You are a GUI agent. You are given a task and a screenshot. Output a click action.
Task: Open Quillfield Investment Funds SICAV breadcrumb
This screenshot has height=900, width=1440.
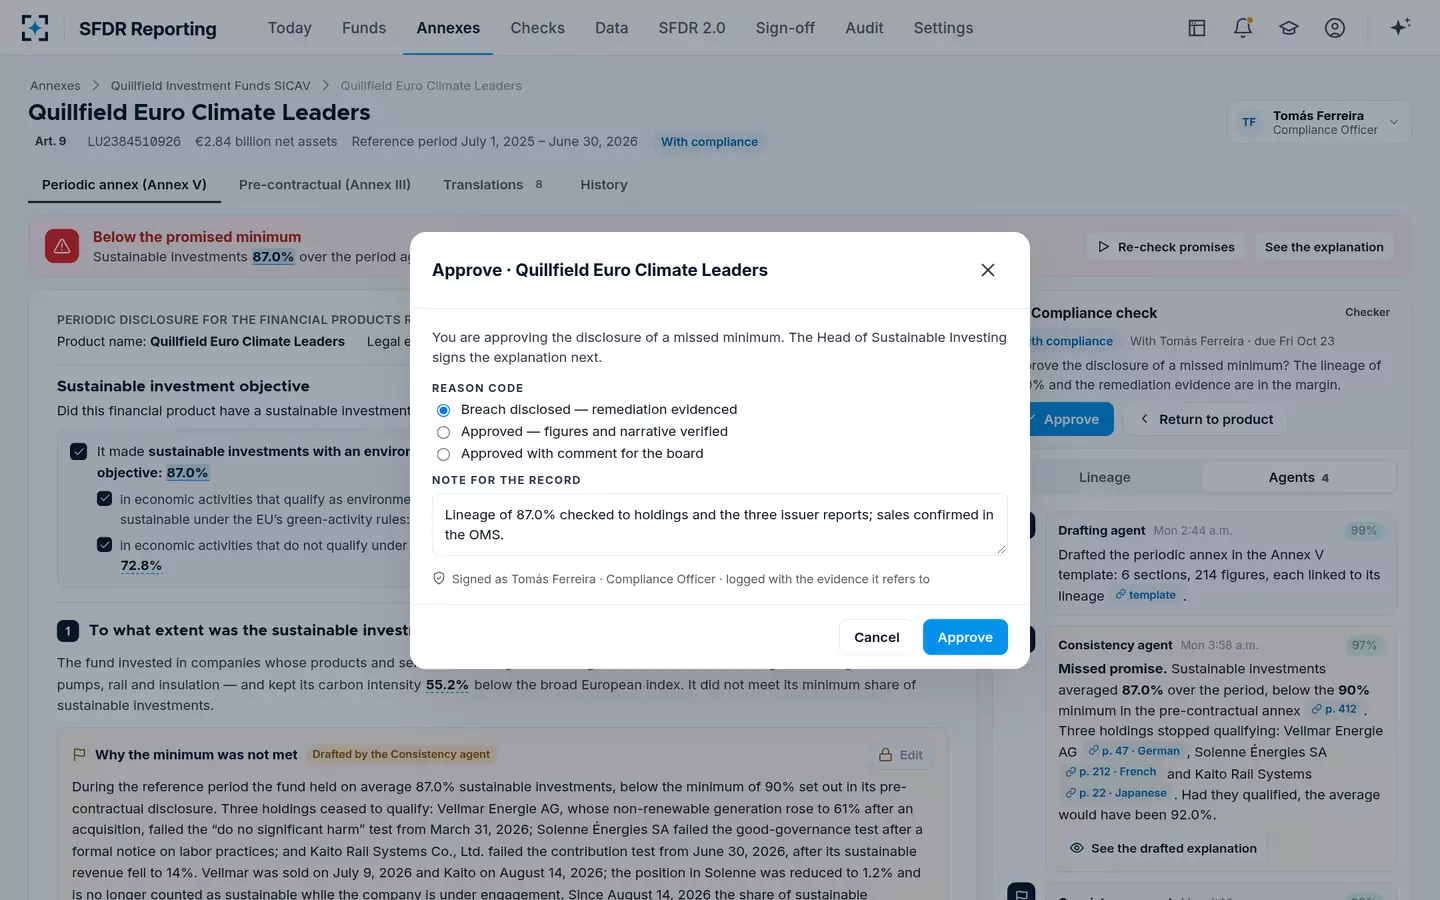point(210,86)
